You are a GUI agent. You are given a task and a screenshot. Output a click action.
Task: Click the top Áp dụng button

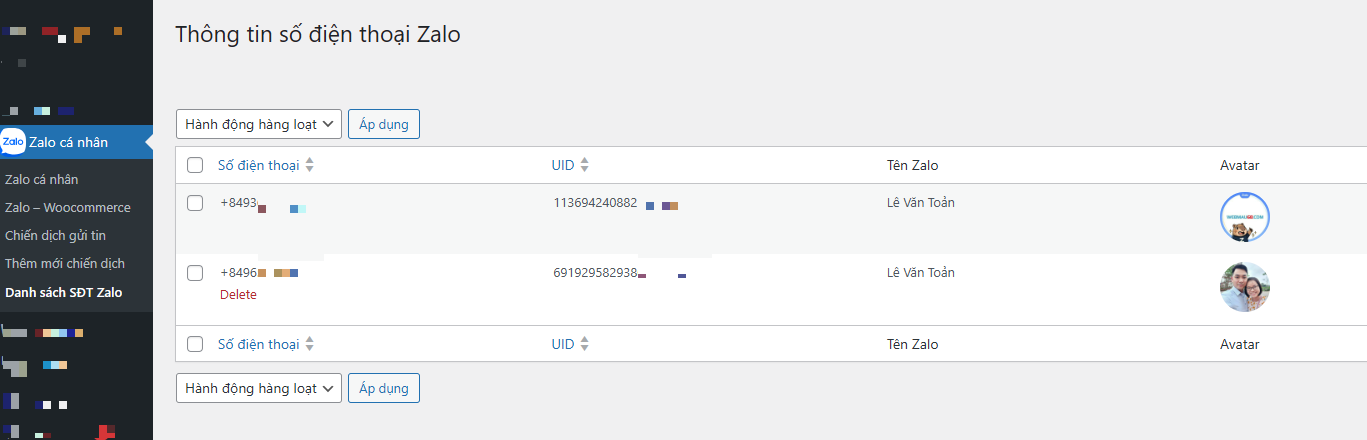[384, 124]
